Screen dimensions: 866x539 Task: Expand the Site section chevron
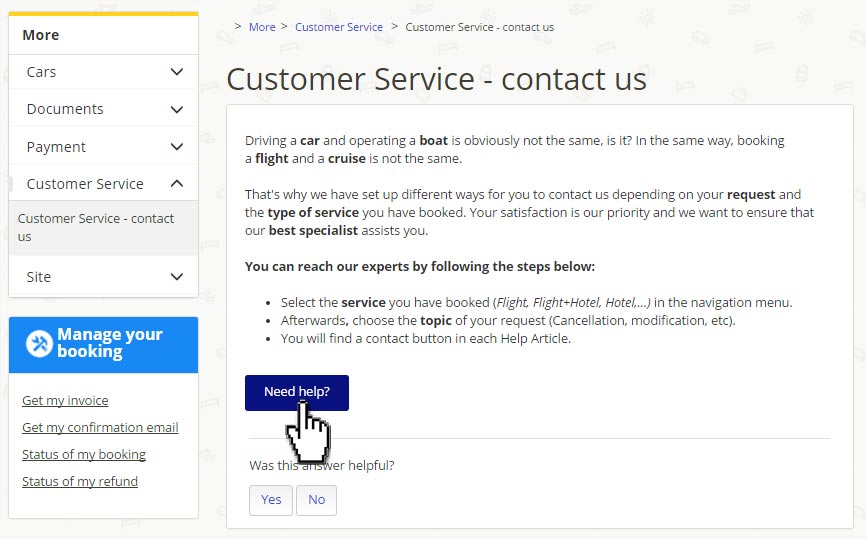pos(177,277)
